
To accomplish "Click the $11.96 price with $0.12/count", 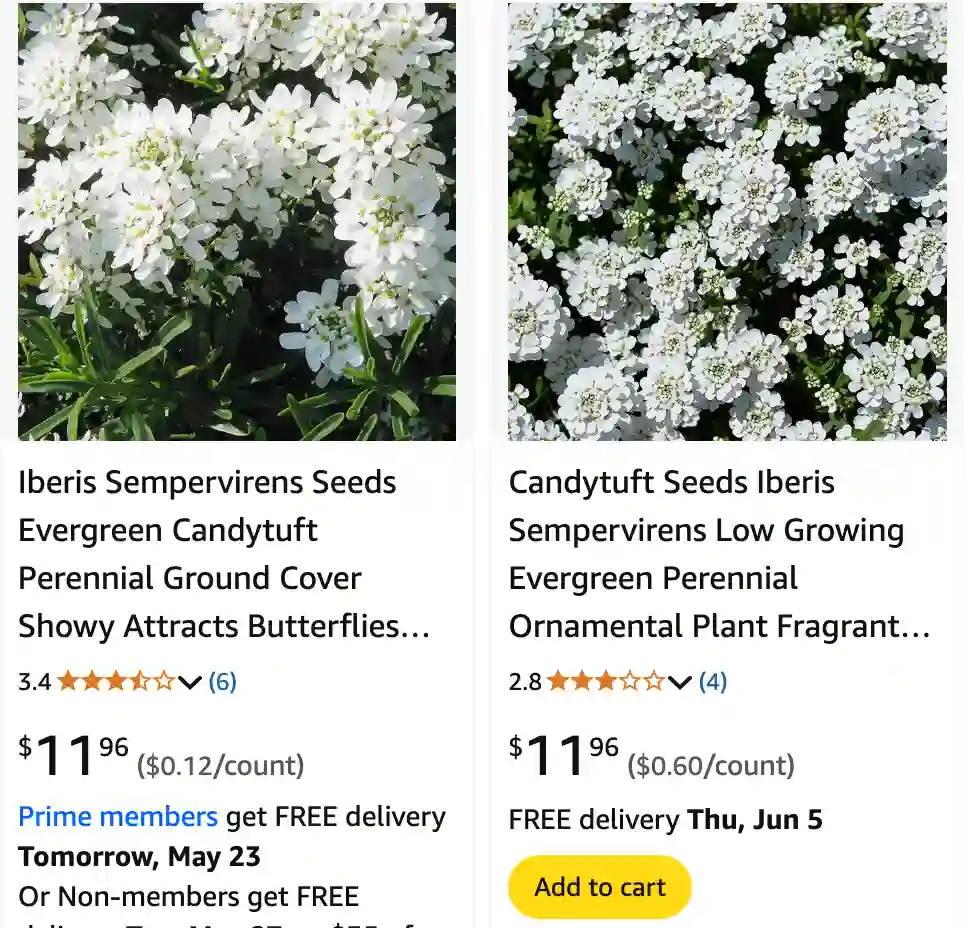I will [x=74, y=756].
